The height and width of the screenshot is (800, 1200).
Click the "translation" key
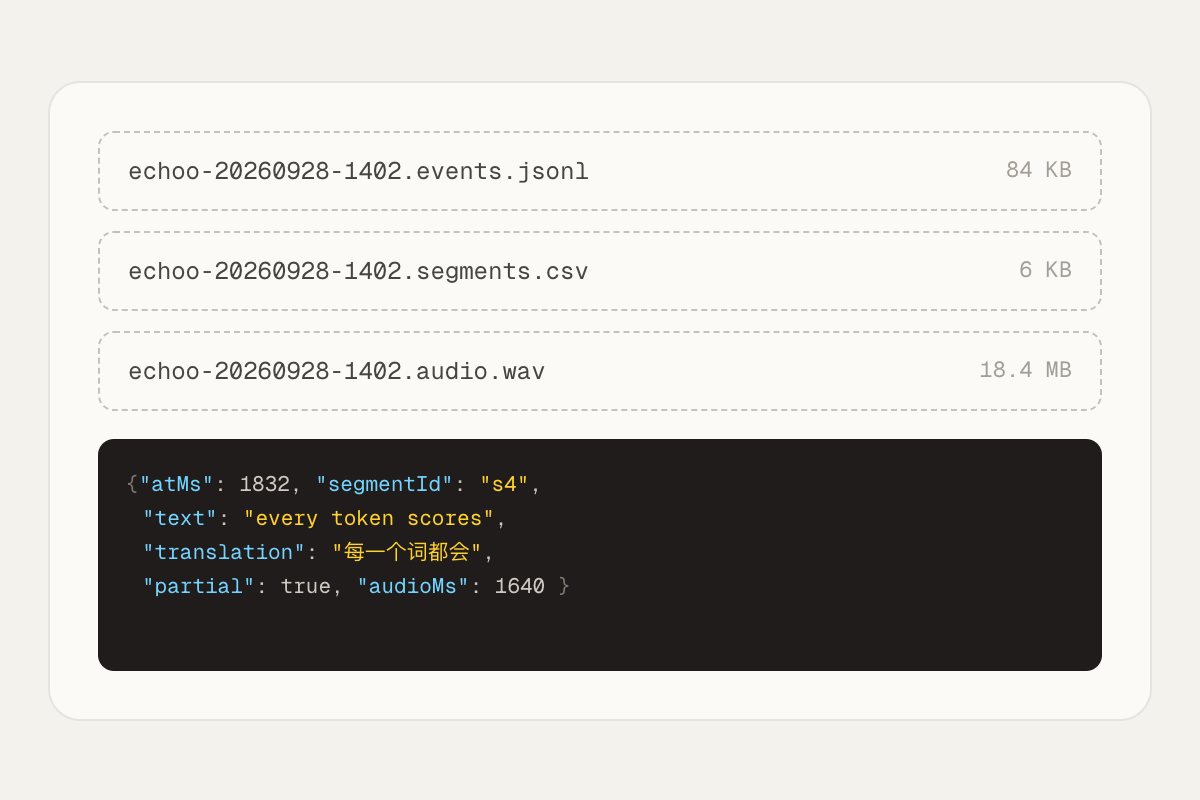tap(225, 553)
